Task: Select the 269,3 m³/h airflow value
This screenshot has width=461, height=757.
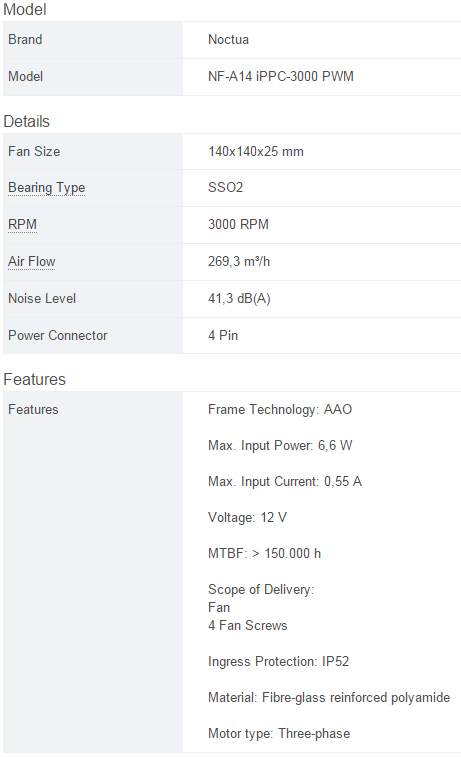Action: point(239,262)
